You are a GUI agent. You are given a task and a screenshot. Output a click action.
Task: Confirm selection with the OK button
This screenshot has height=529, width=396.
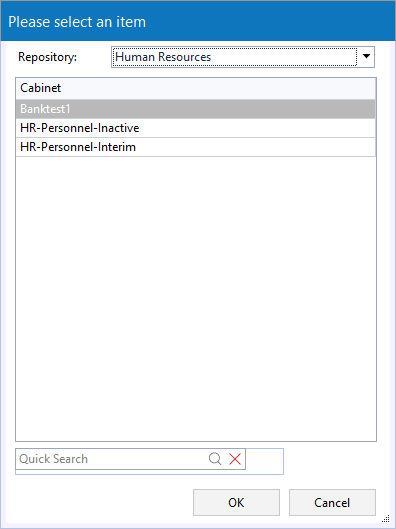236,502
